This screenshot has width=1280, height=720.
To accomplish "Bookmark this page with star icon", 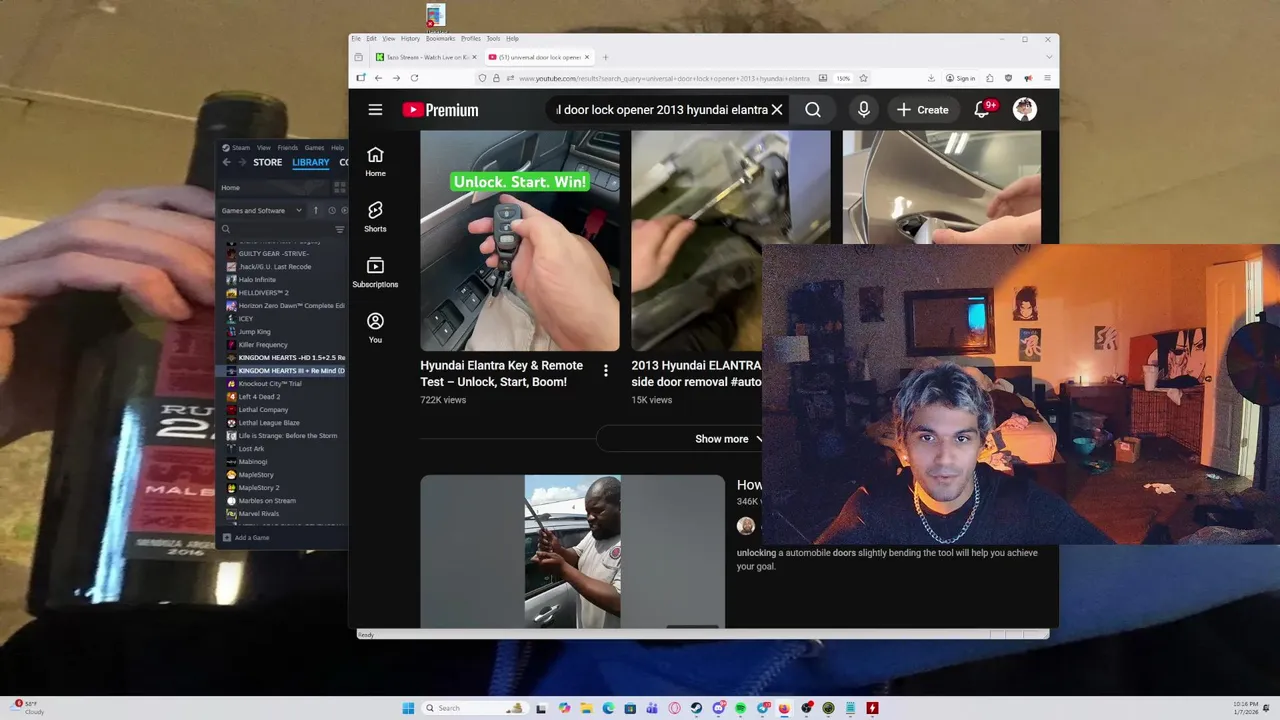I will (x=863, y=78).
